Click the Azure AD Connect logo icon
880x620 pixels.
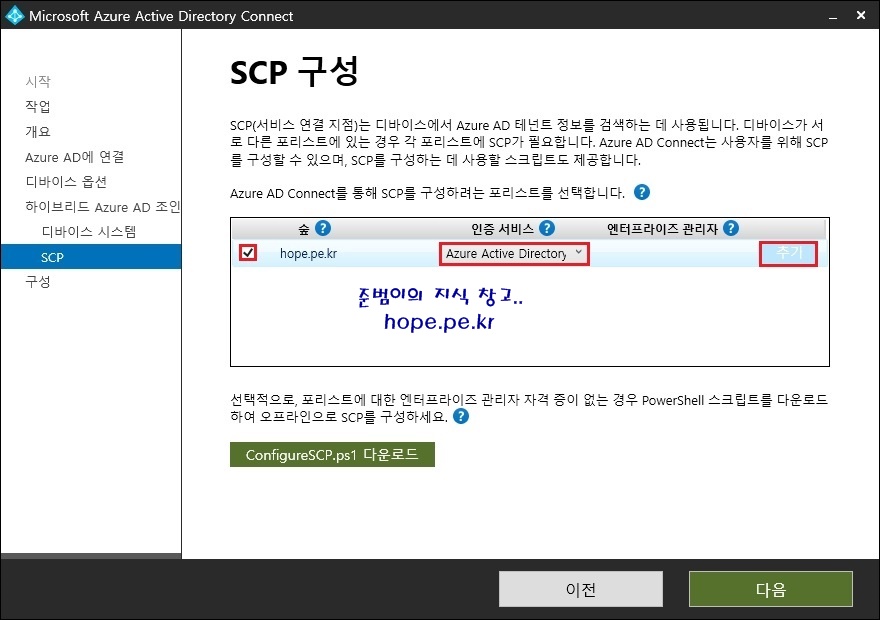13,15
